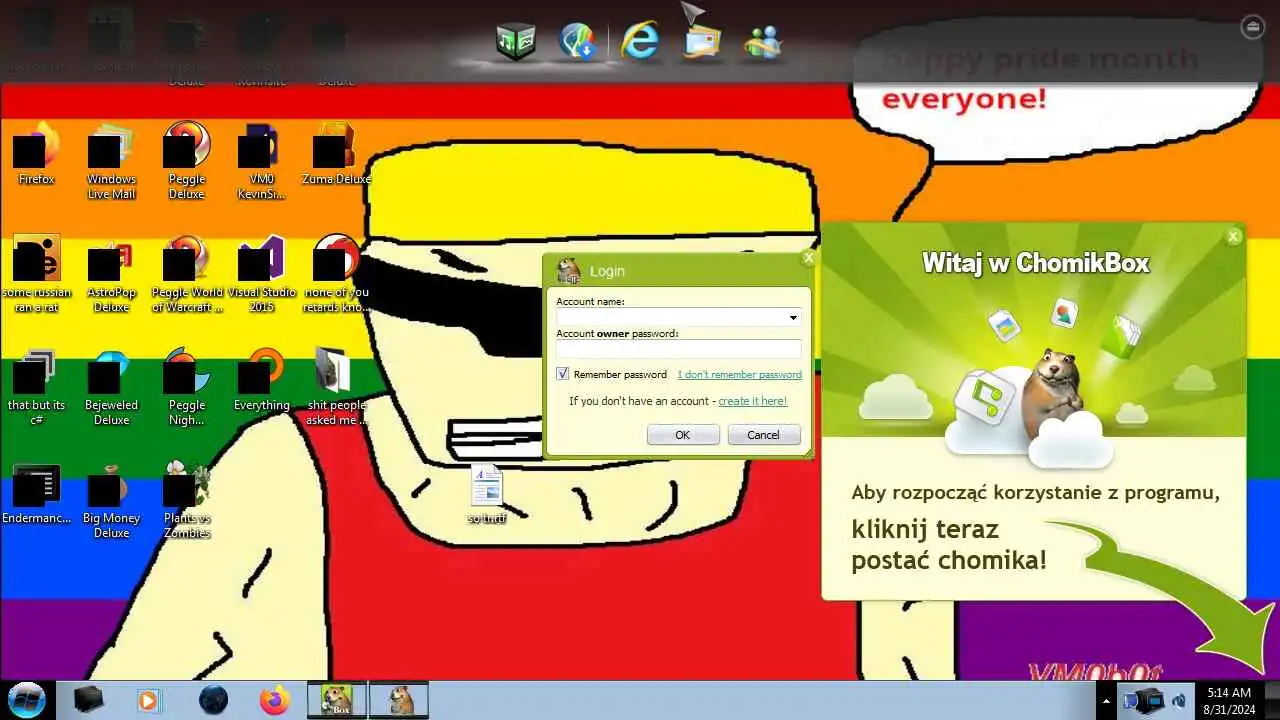Click the volume speaker tray icon
The height and width of the screenshot is (720, 1280).
tap(1178, 701)
